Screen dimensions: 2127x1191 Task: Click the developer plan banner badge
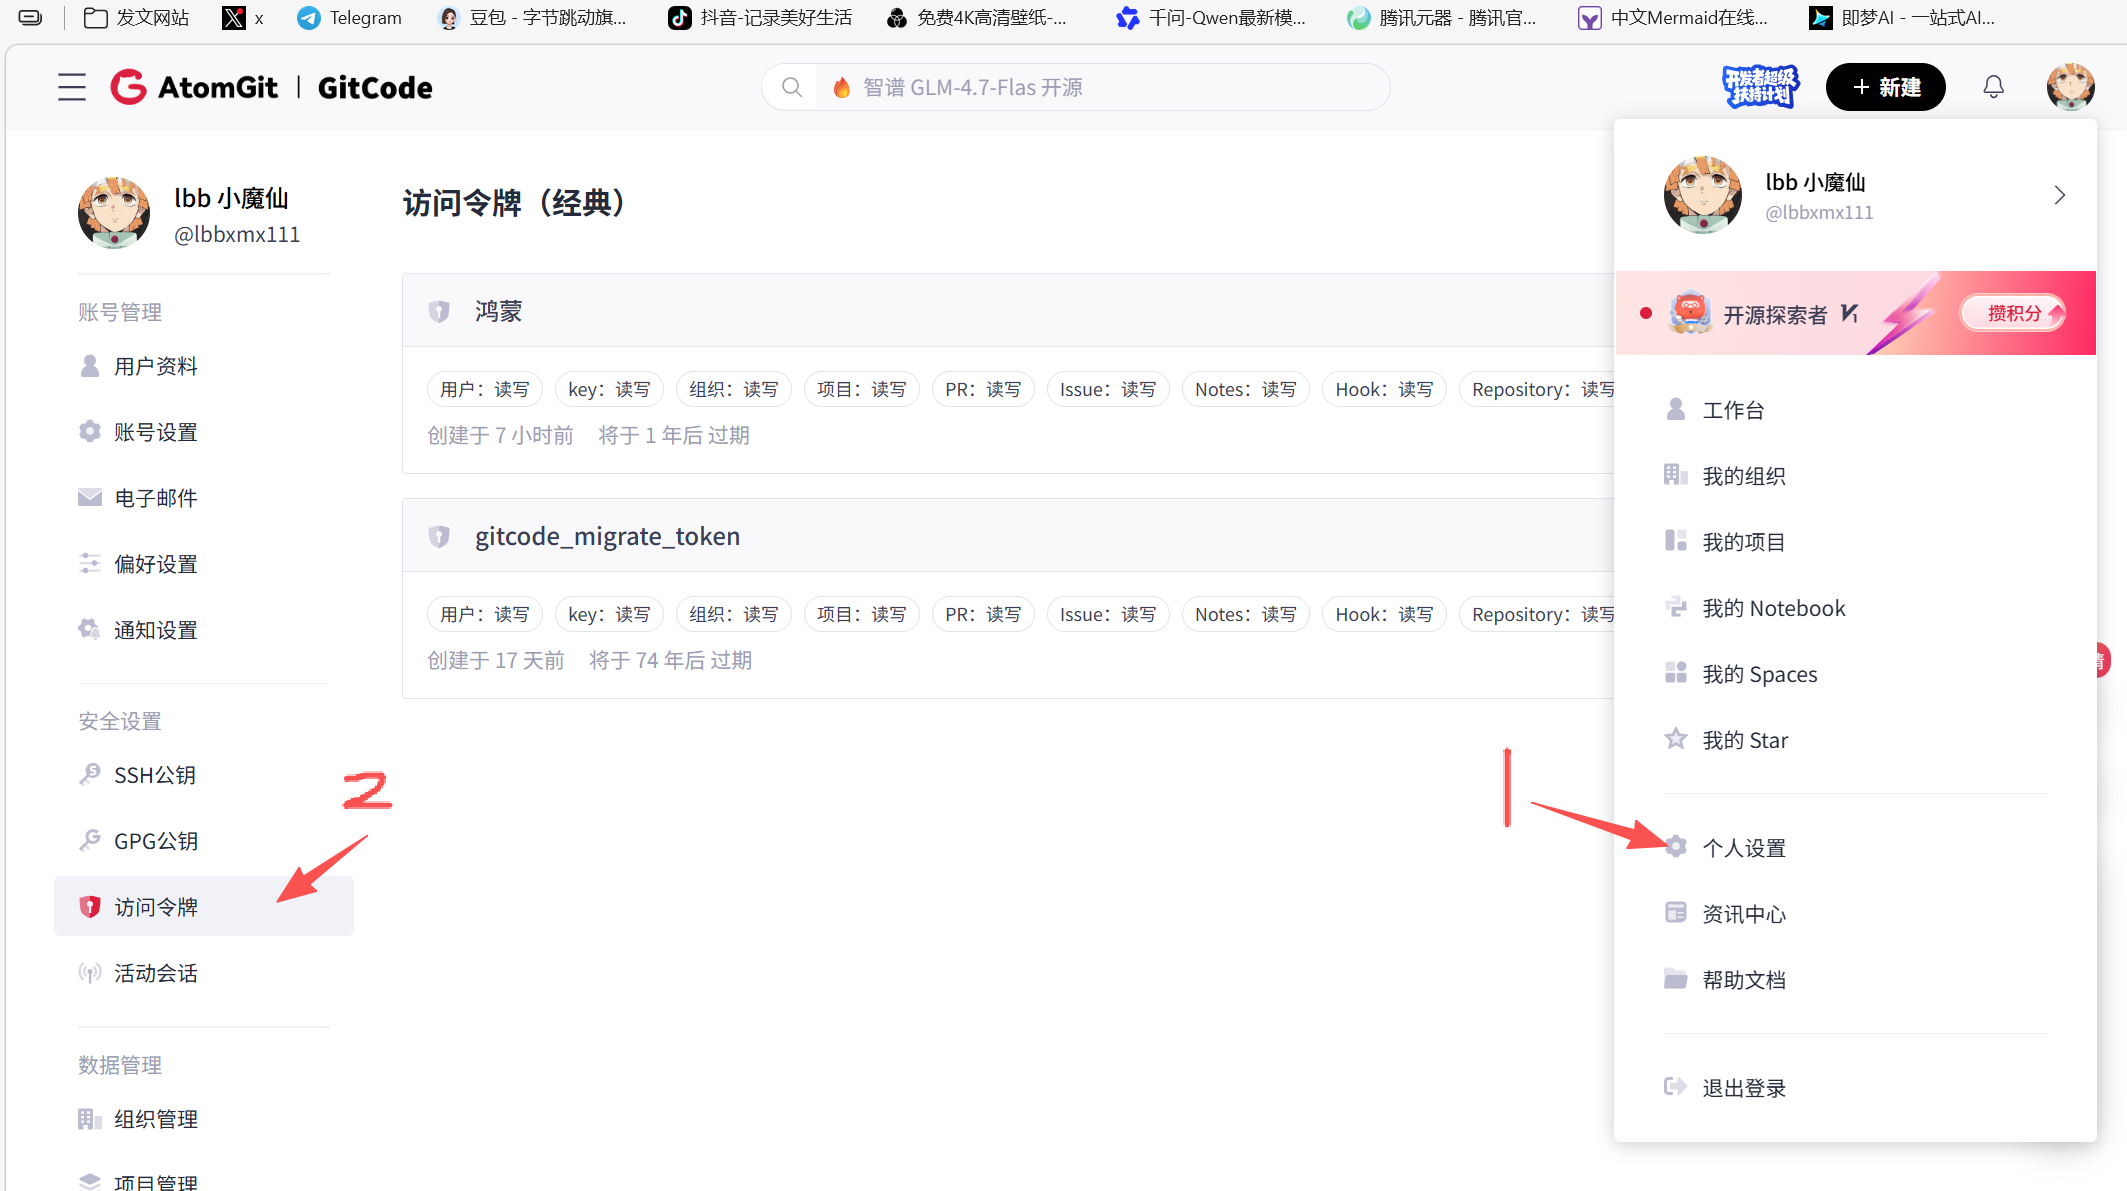pyautogui.click(x=1760, y=88)
